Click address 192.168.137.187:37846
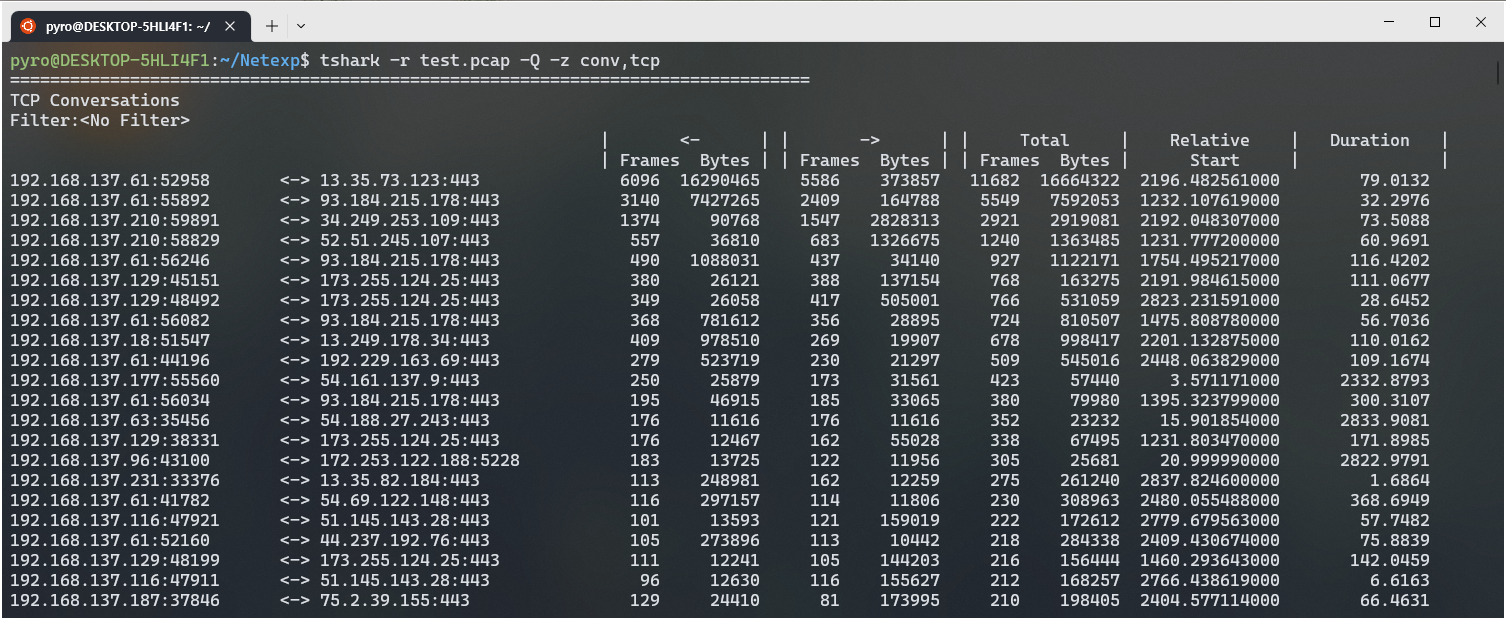Screen dimensions: 1506x620 pos(115,600)
